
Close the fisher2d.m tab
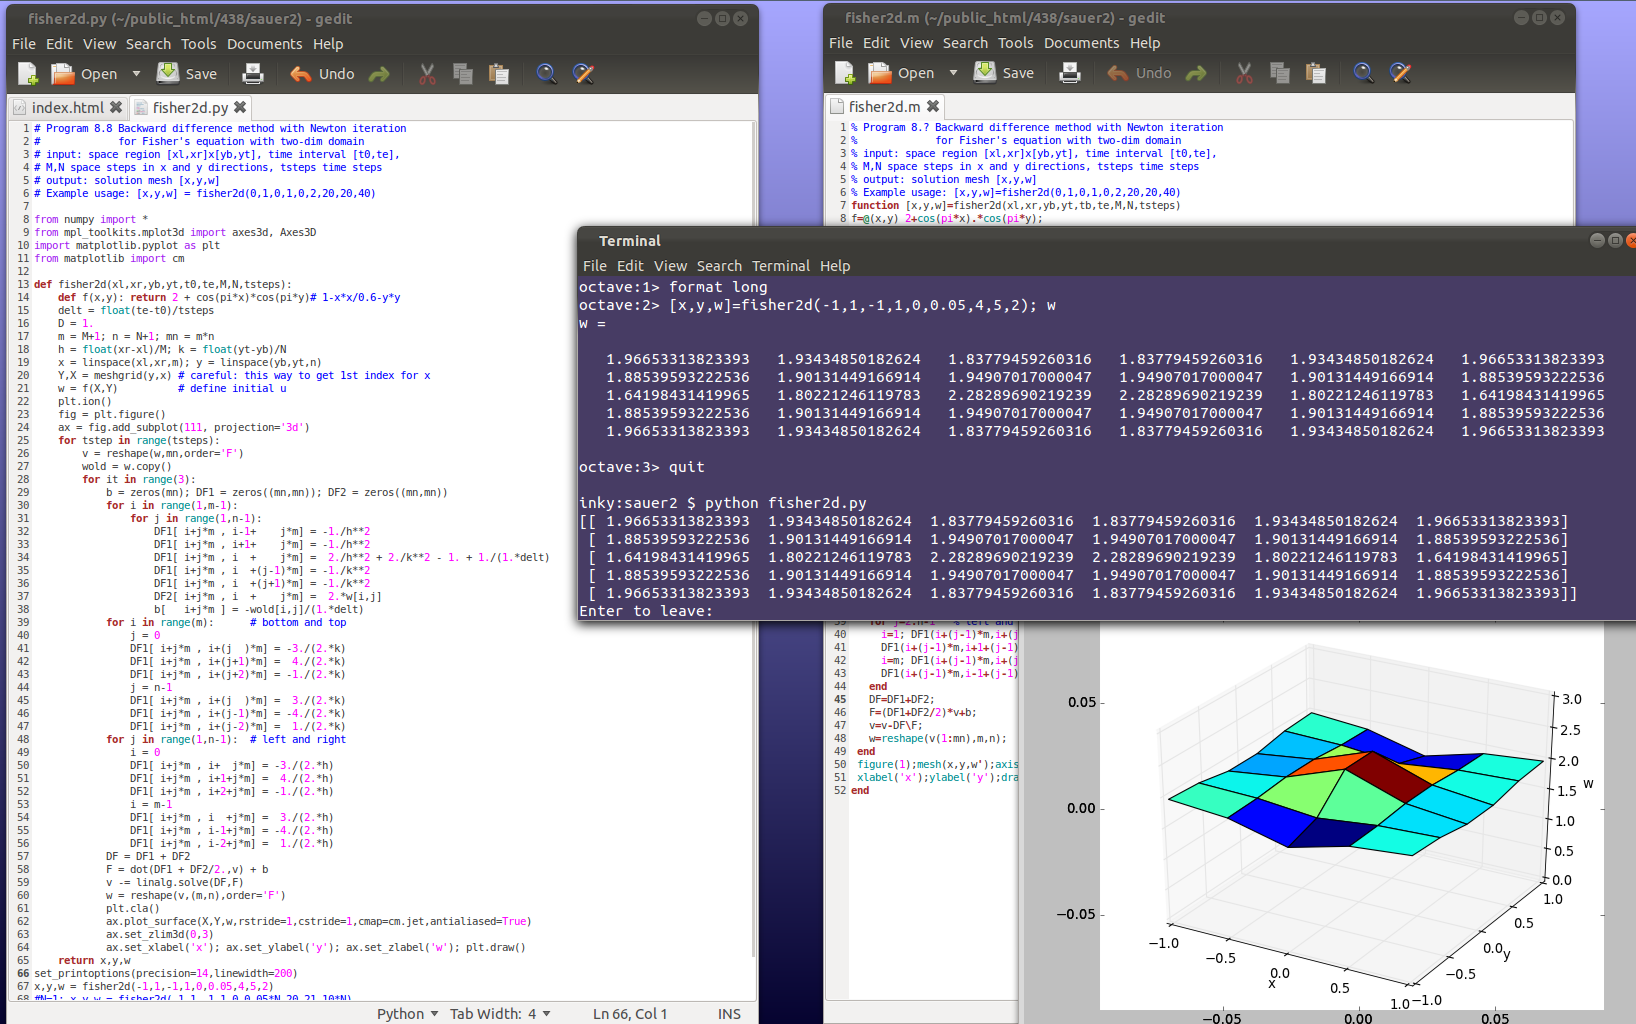coord(933,106)
